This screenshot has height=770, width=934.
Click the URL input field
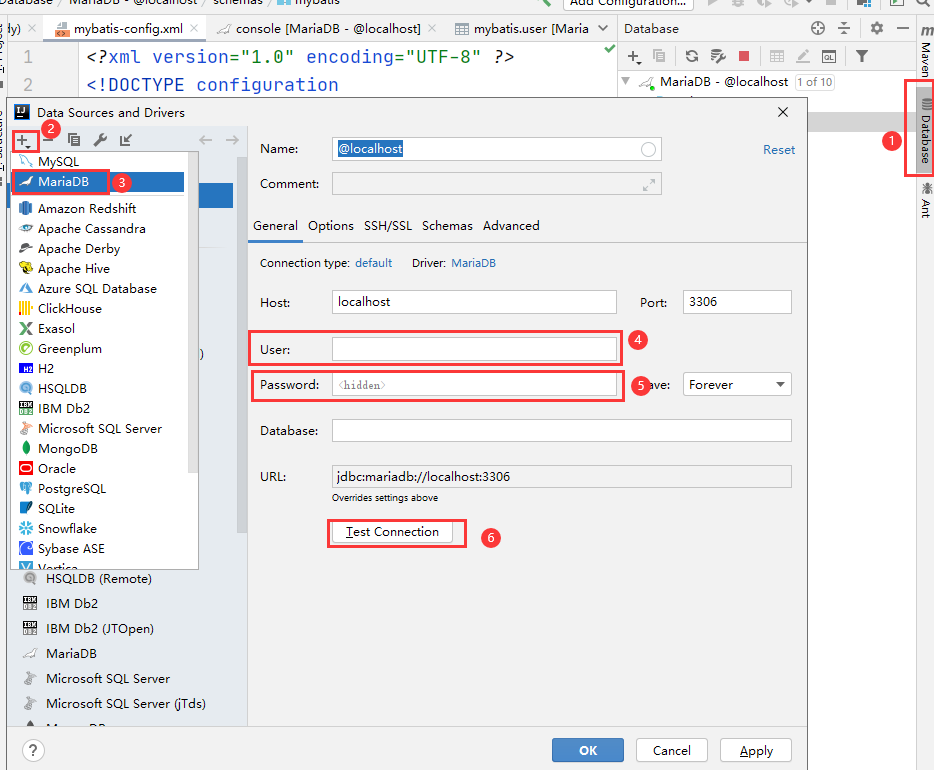pos(561,476)
